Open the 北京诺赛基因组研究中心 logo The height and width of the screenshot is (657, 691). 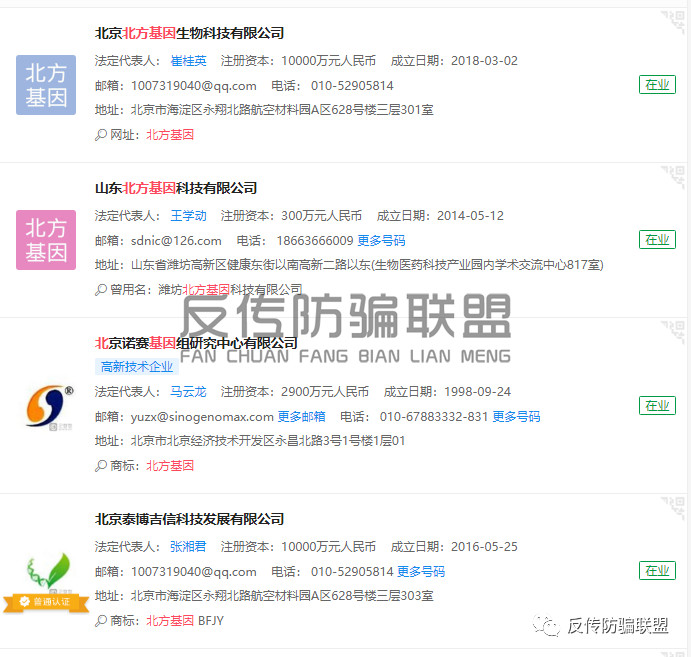click(x=49, y=407)
